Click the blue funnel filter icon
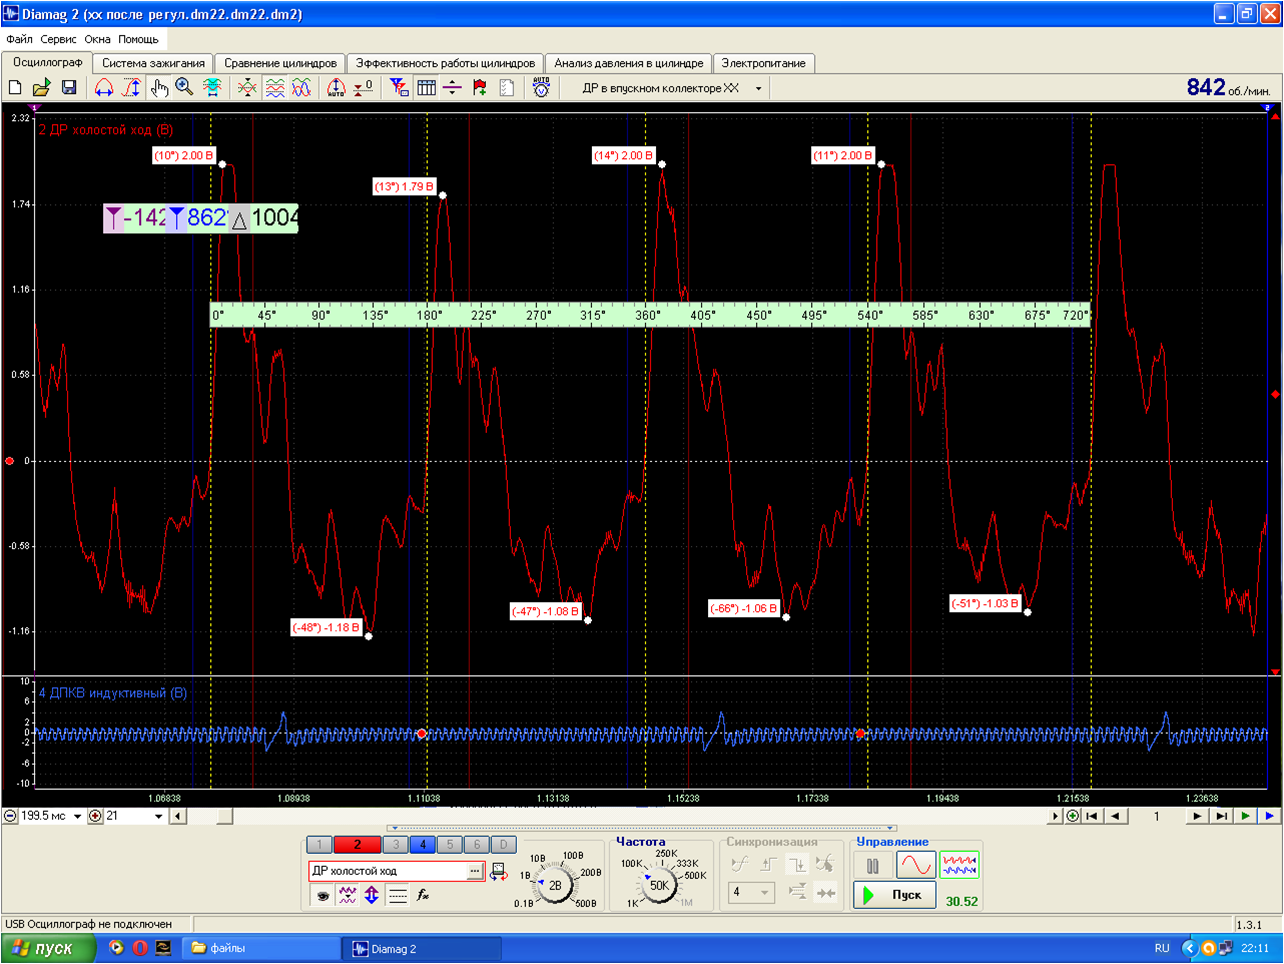The image size is (1284, 964). (x=399, y=88)
